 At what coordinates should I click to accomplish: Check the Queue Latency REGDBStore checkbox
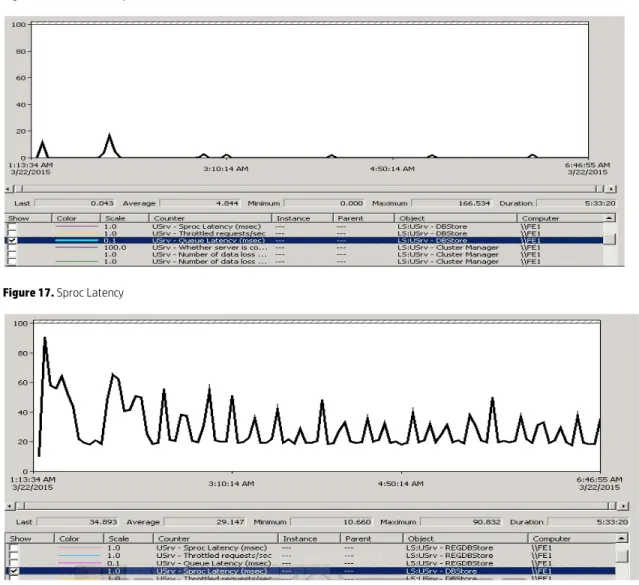[x=13, y=563]
